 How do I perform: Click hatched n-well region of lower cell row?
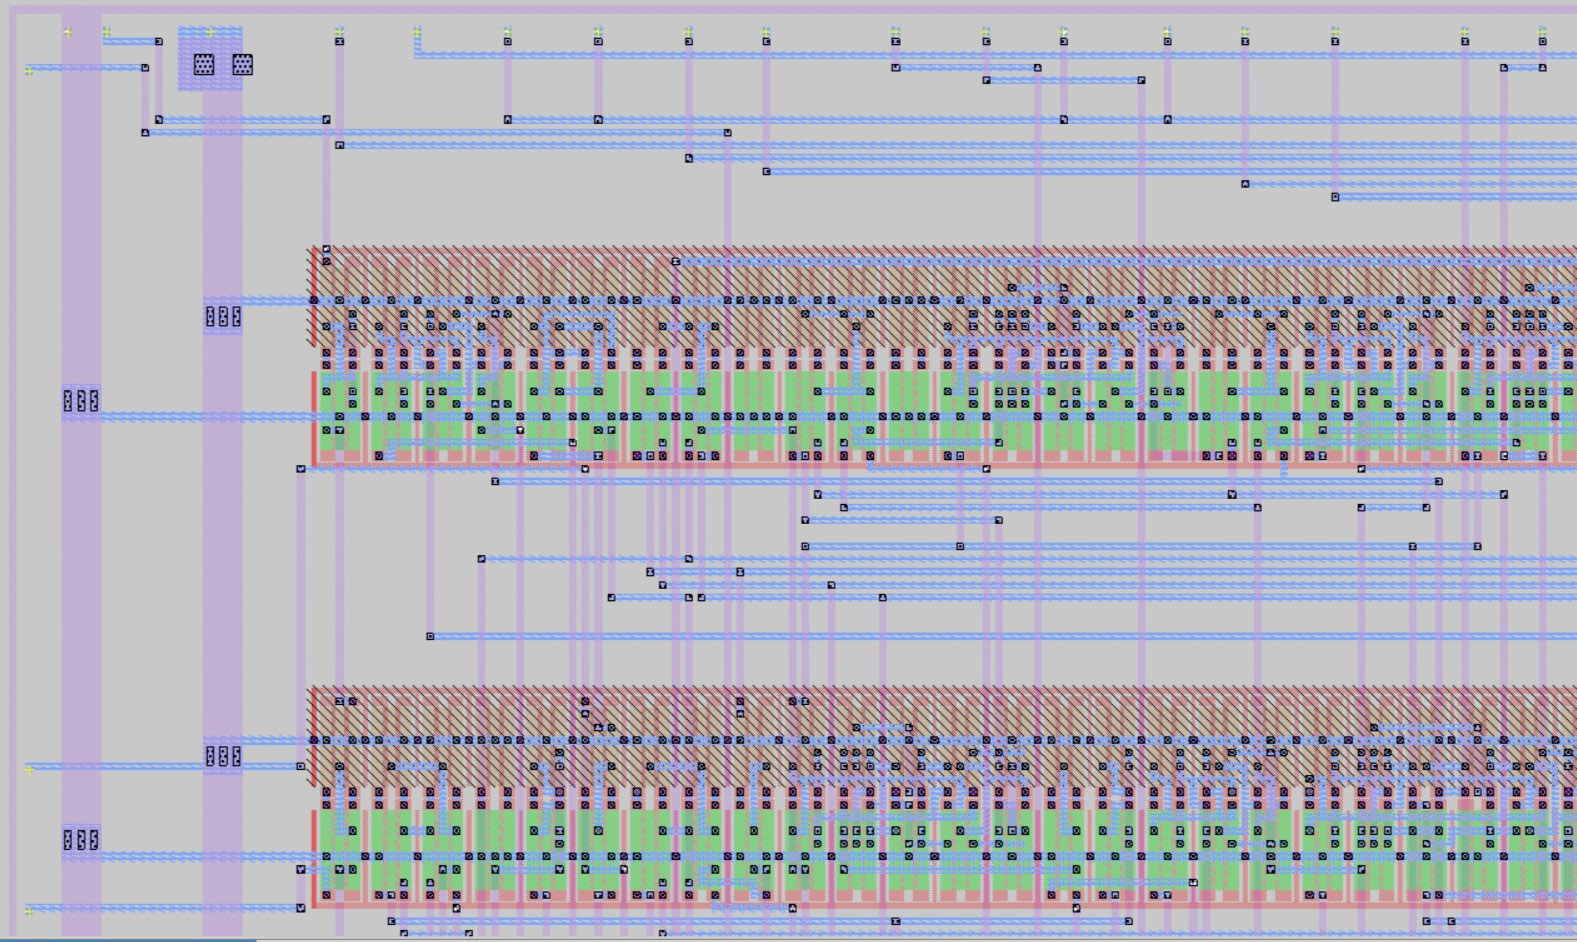900,712
